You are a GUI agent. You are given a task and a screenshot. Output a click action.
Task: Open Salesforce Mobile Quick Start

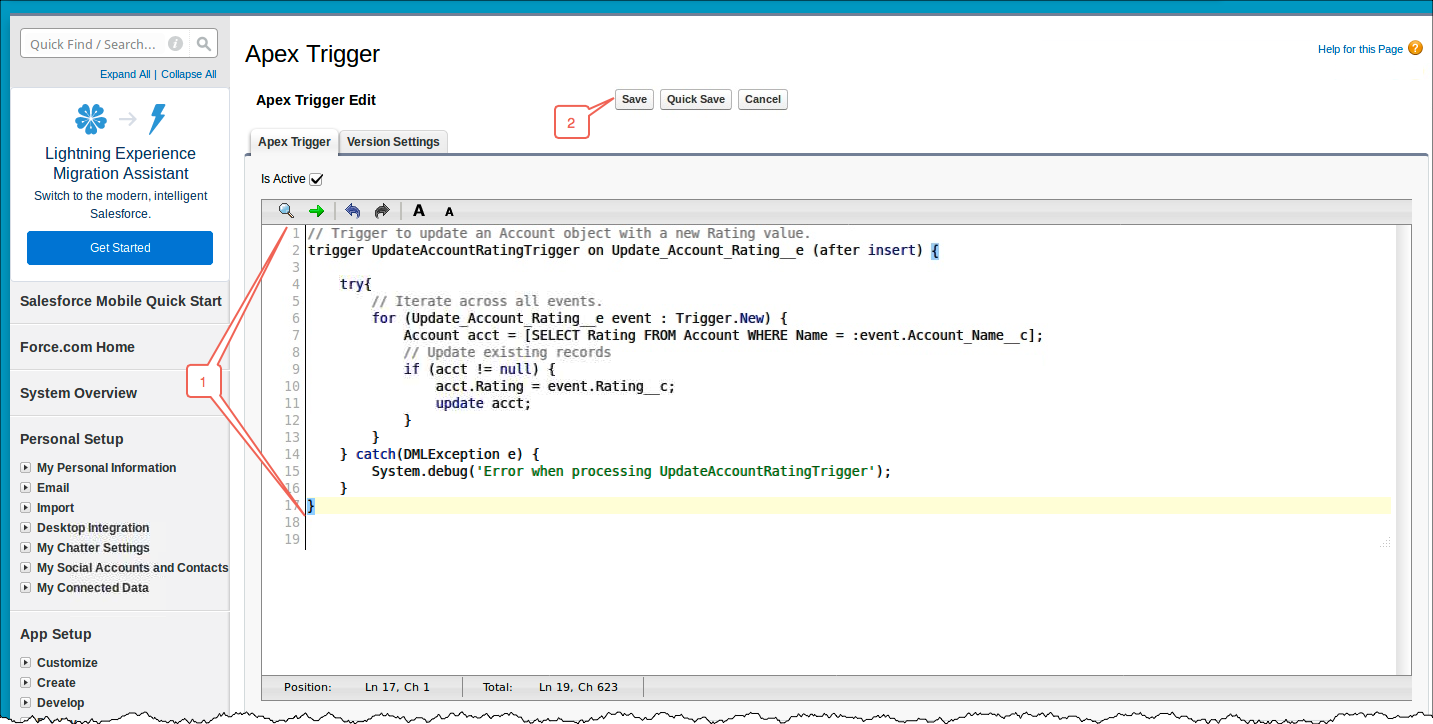click(x=121, y=301)
